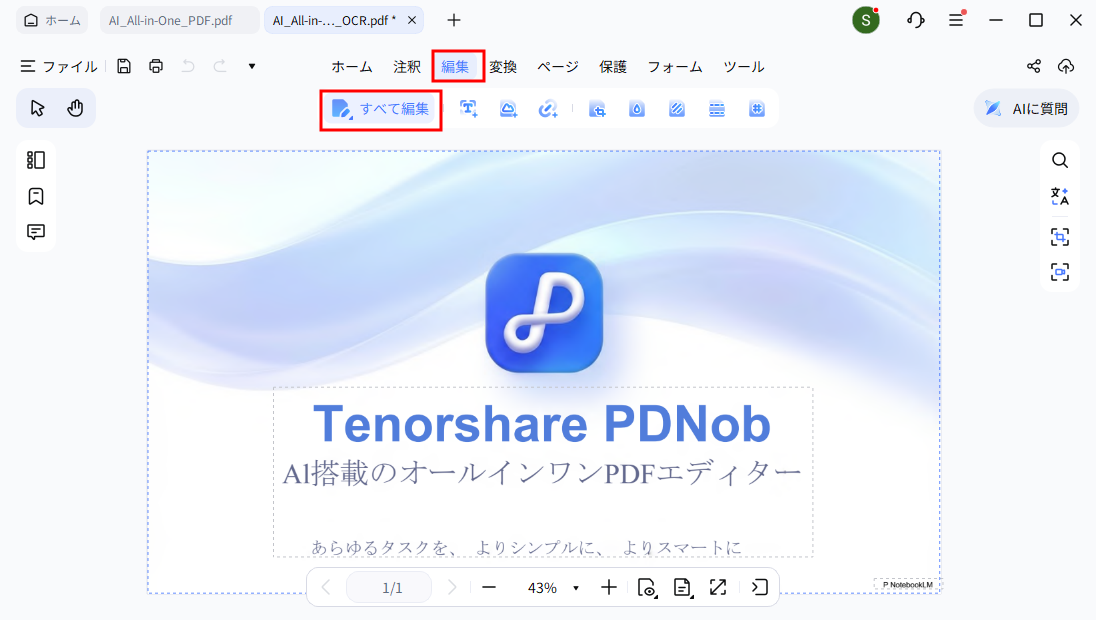Click the Print icon

tap(156, 66)
